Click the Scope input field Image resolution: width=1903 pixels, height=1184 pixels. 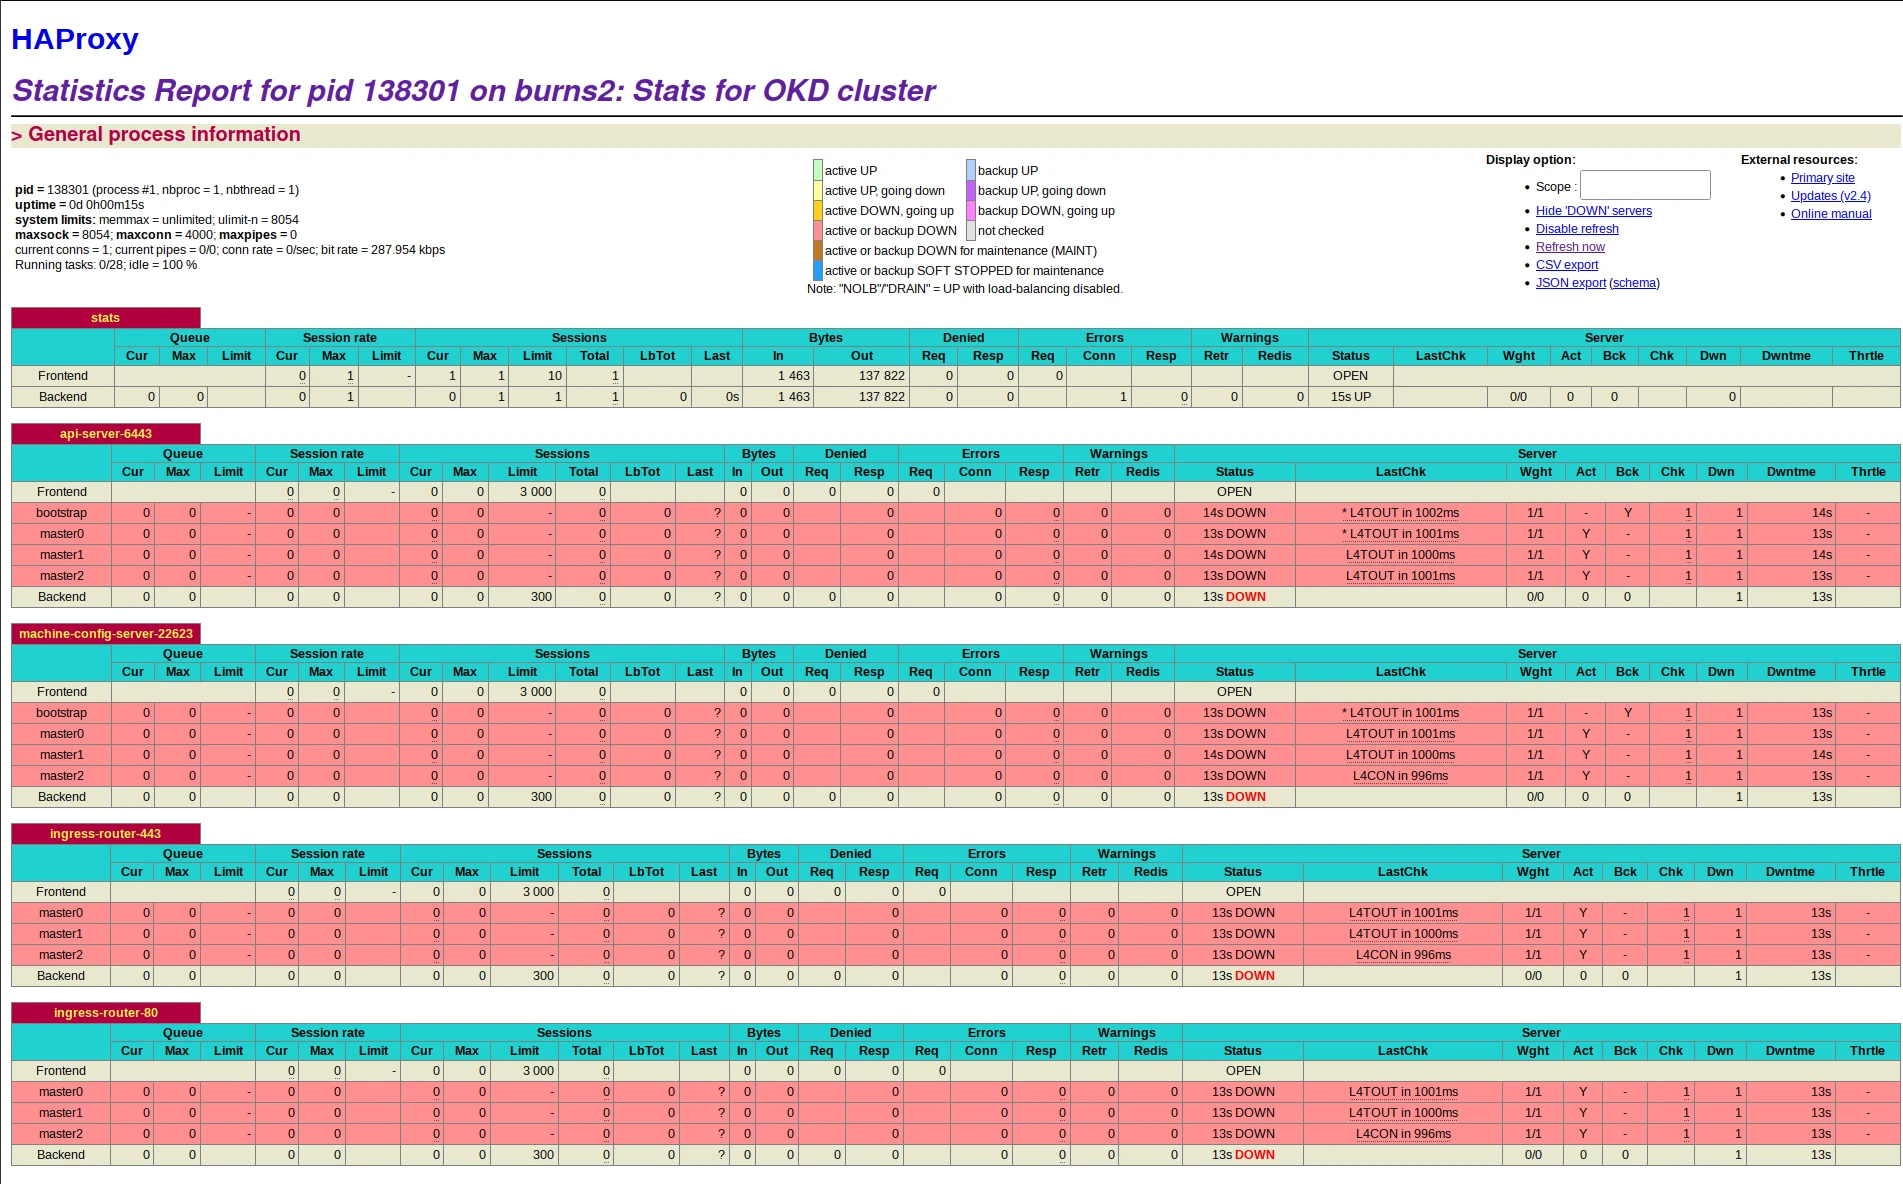tap(1645, 185)
